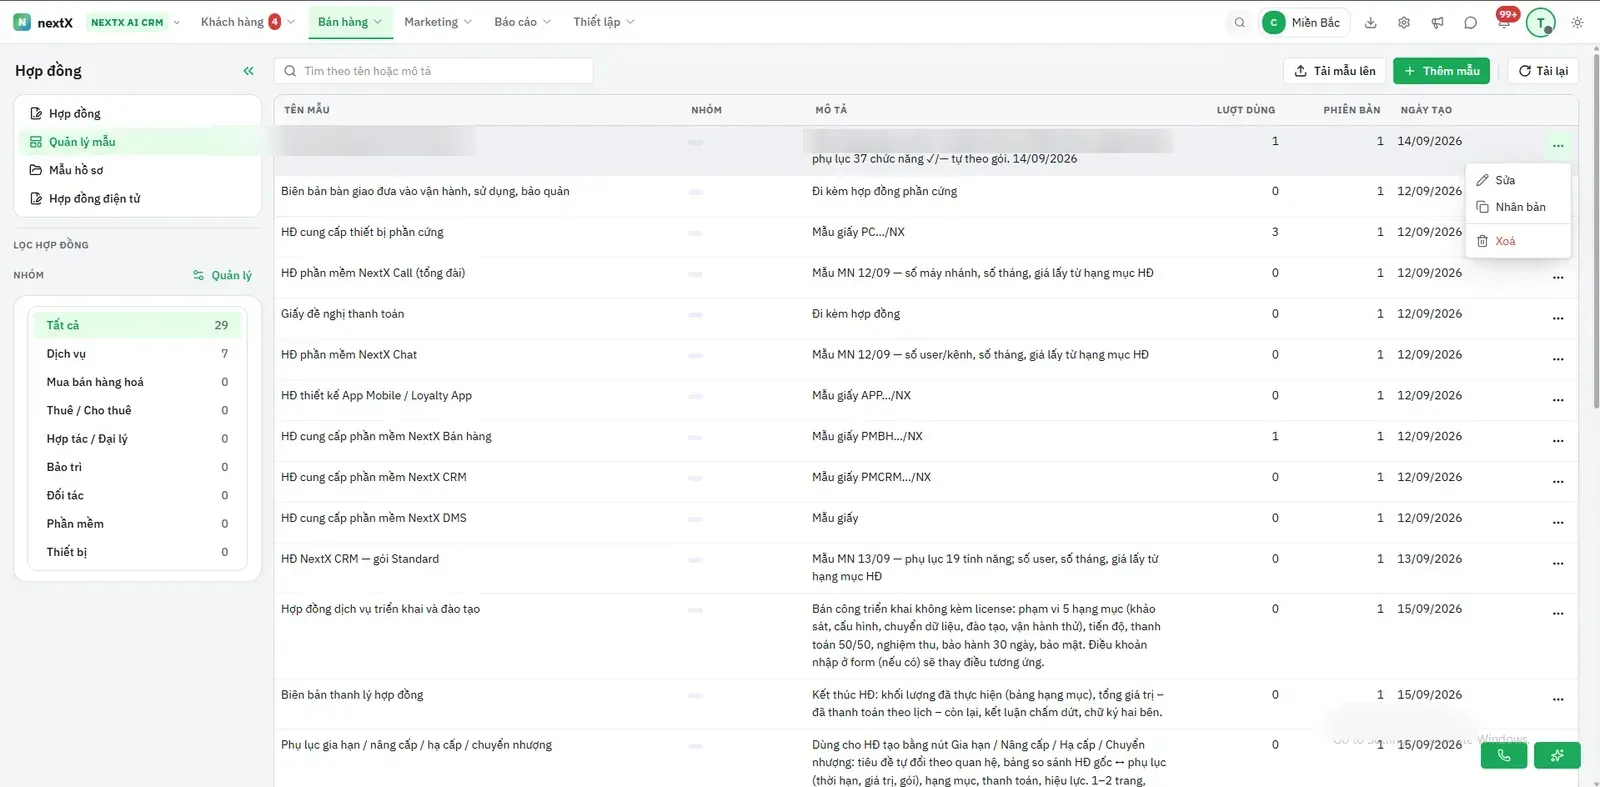Open three-dot menu for HĐ cung cấp phần mềm NextX DMS
This screenshot has width=1600, height=787.
coord(1558,522)
